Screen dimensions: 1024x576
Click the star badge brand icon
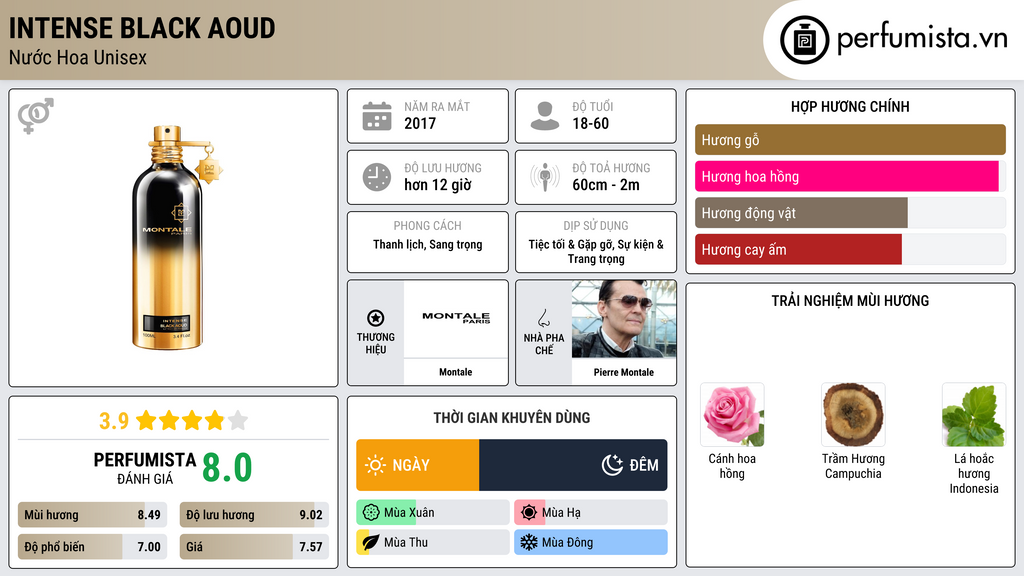(x=376, y=318)
